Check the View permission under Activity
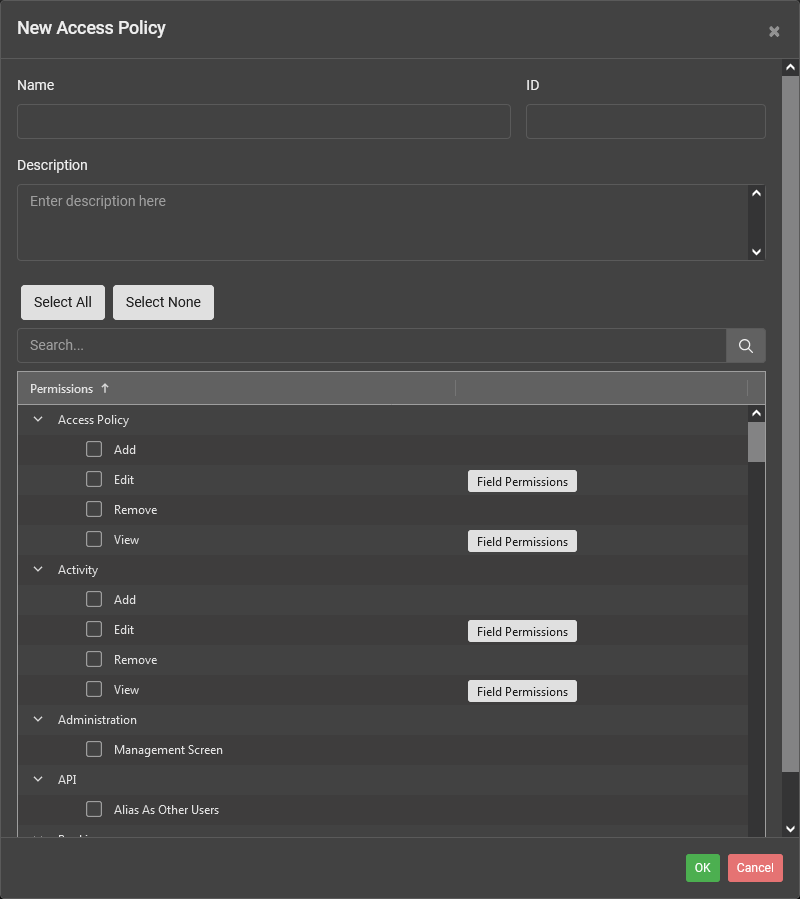The image size is (800, 899). tap(94, 689)
